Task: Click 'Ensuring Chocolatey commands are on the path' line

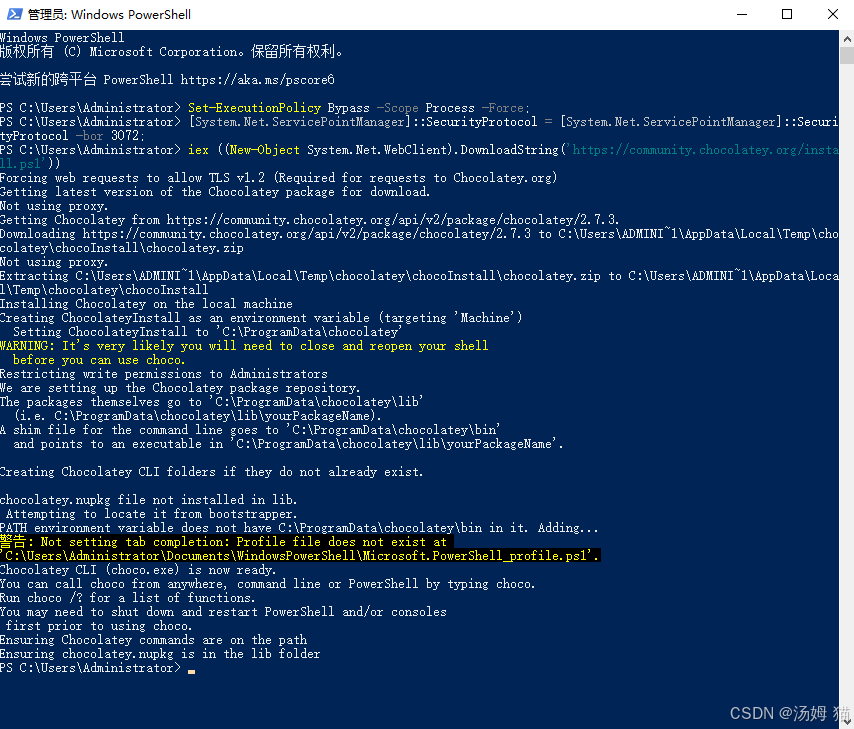Action: click(153, 640)
